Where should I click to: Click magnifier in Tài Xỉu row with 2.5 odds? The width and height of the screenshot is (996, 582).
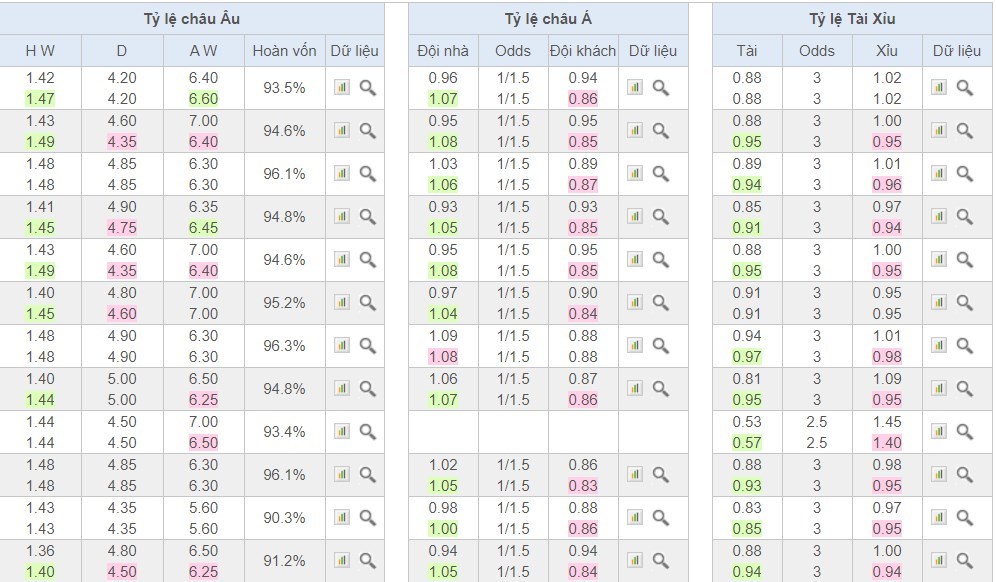pyautogui.click(x=964, y=432)
